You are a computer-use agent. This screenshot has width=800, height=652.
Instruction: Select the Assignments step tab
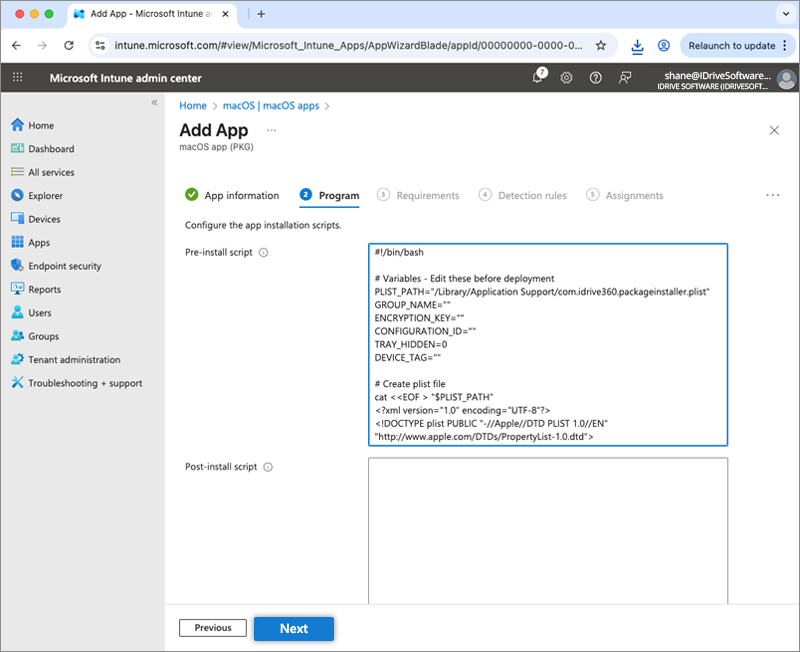624,195
